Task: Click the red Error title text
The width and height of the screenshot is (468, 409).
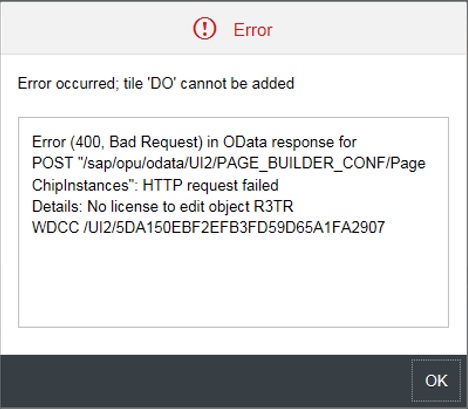Action: point(253,30)
